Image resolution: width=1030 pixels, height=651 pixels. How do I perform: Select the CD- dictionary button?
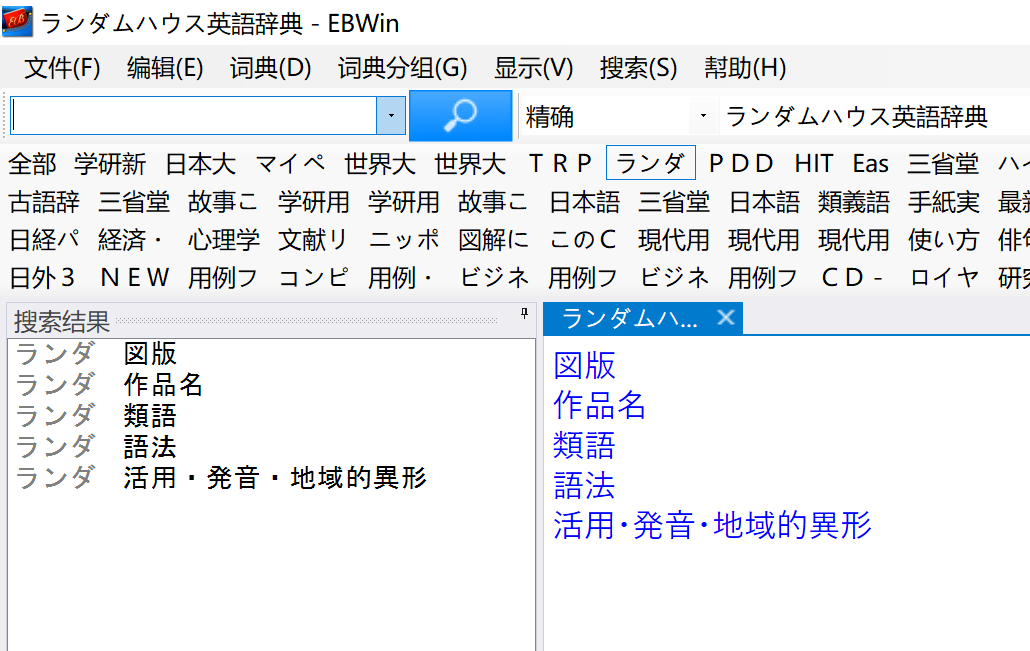[851, 277]
